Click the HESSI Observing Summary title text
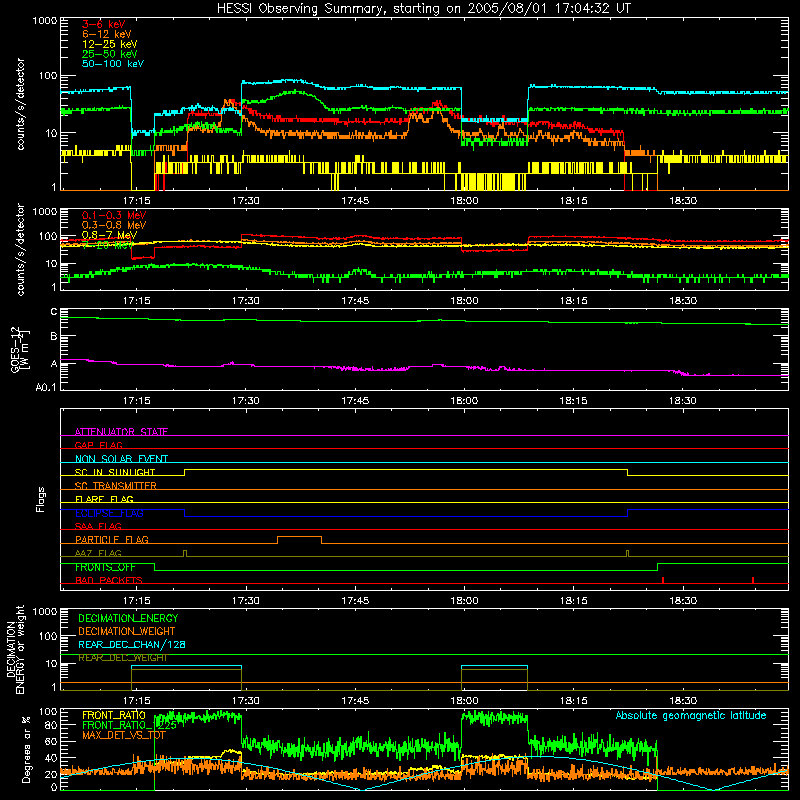Viewport: 800px width, 800px height. coord(423,9)
